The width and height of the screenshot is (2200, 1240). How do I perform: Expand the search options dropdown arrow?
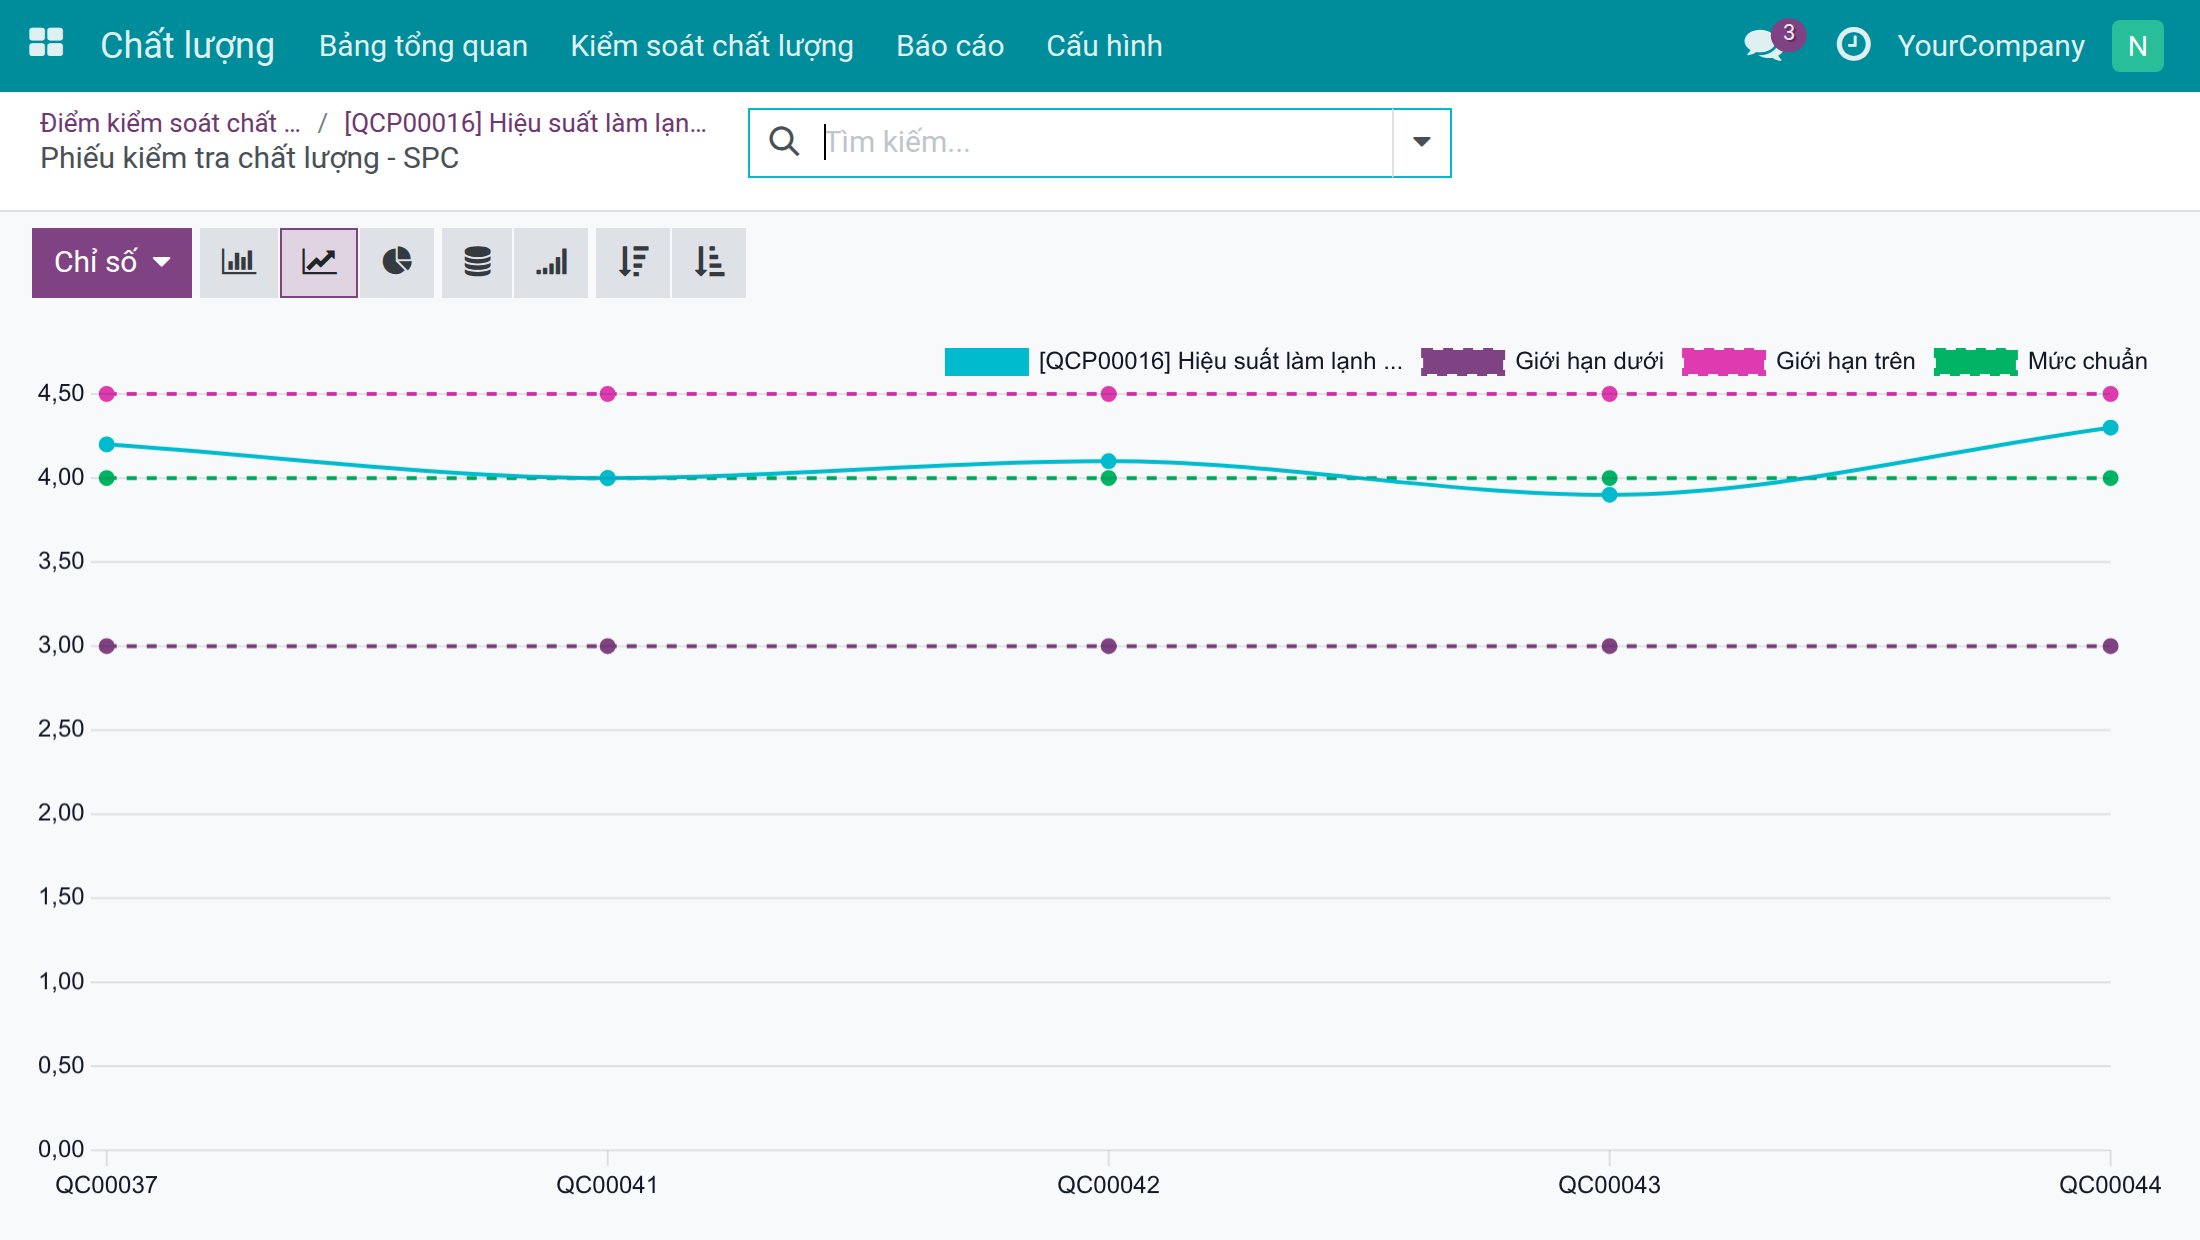(x=1421, y=142)
